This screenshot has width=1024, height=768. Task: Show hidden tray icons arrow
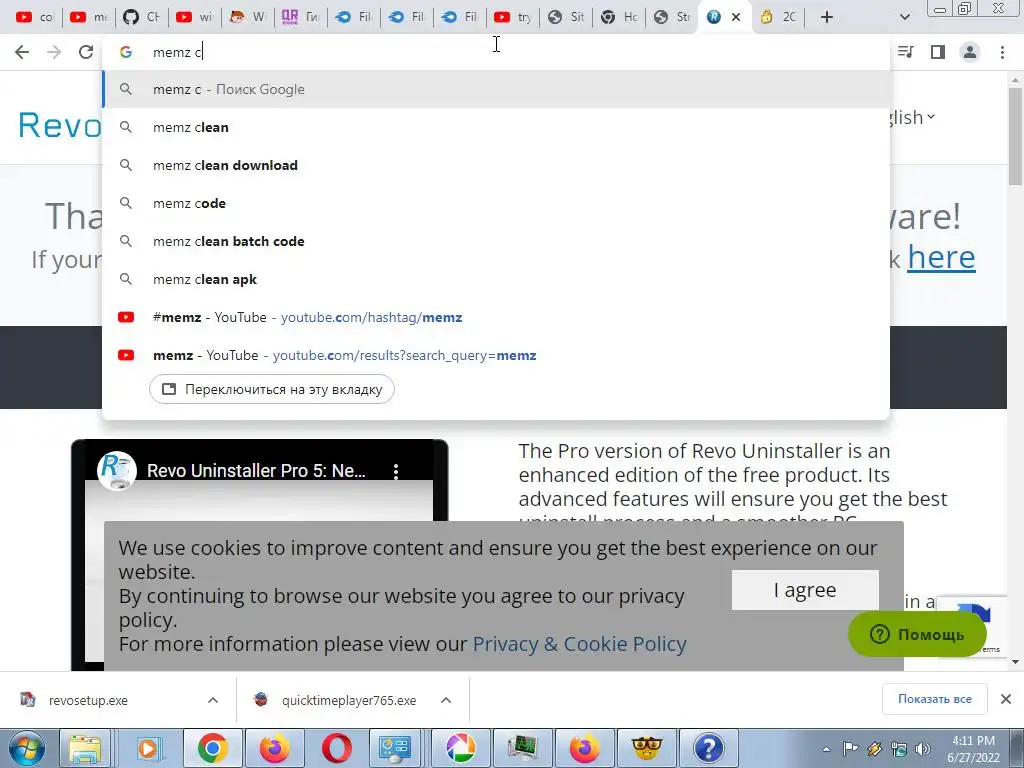[826, 749]
